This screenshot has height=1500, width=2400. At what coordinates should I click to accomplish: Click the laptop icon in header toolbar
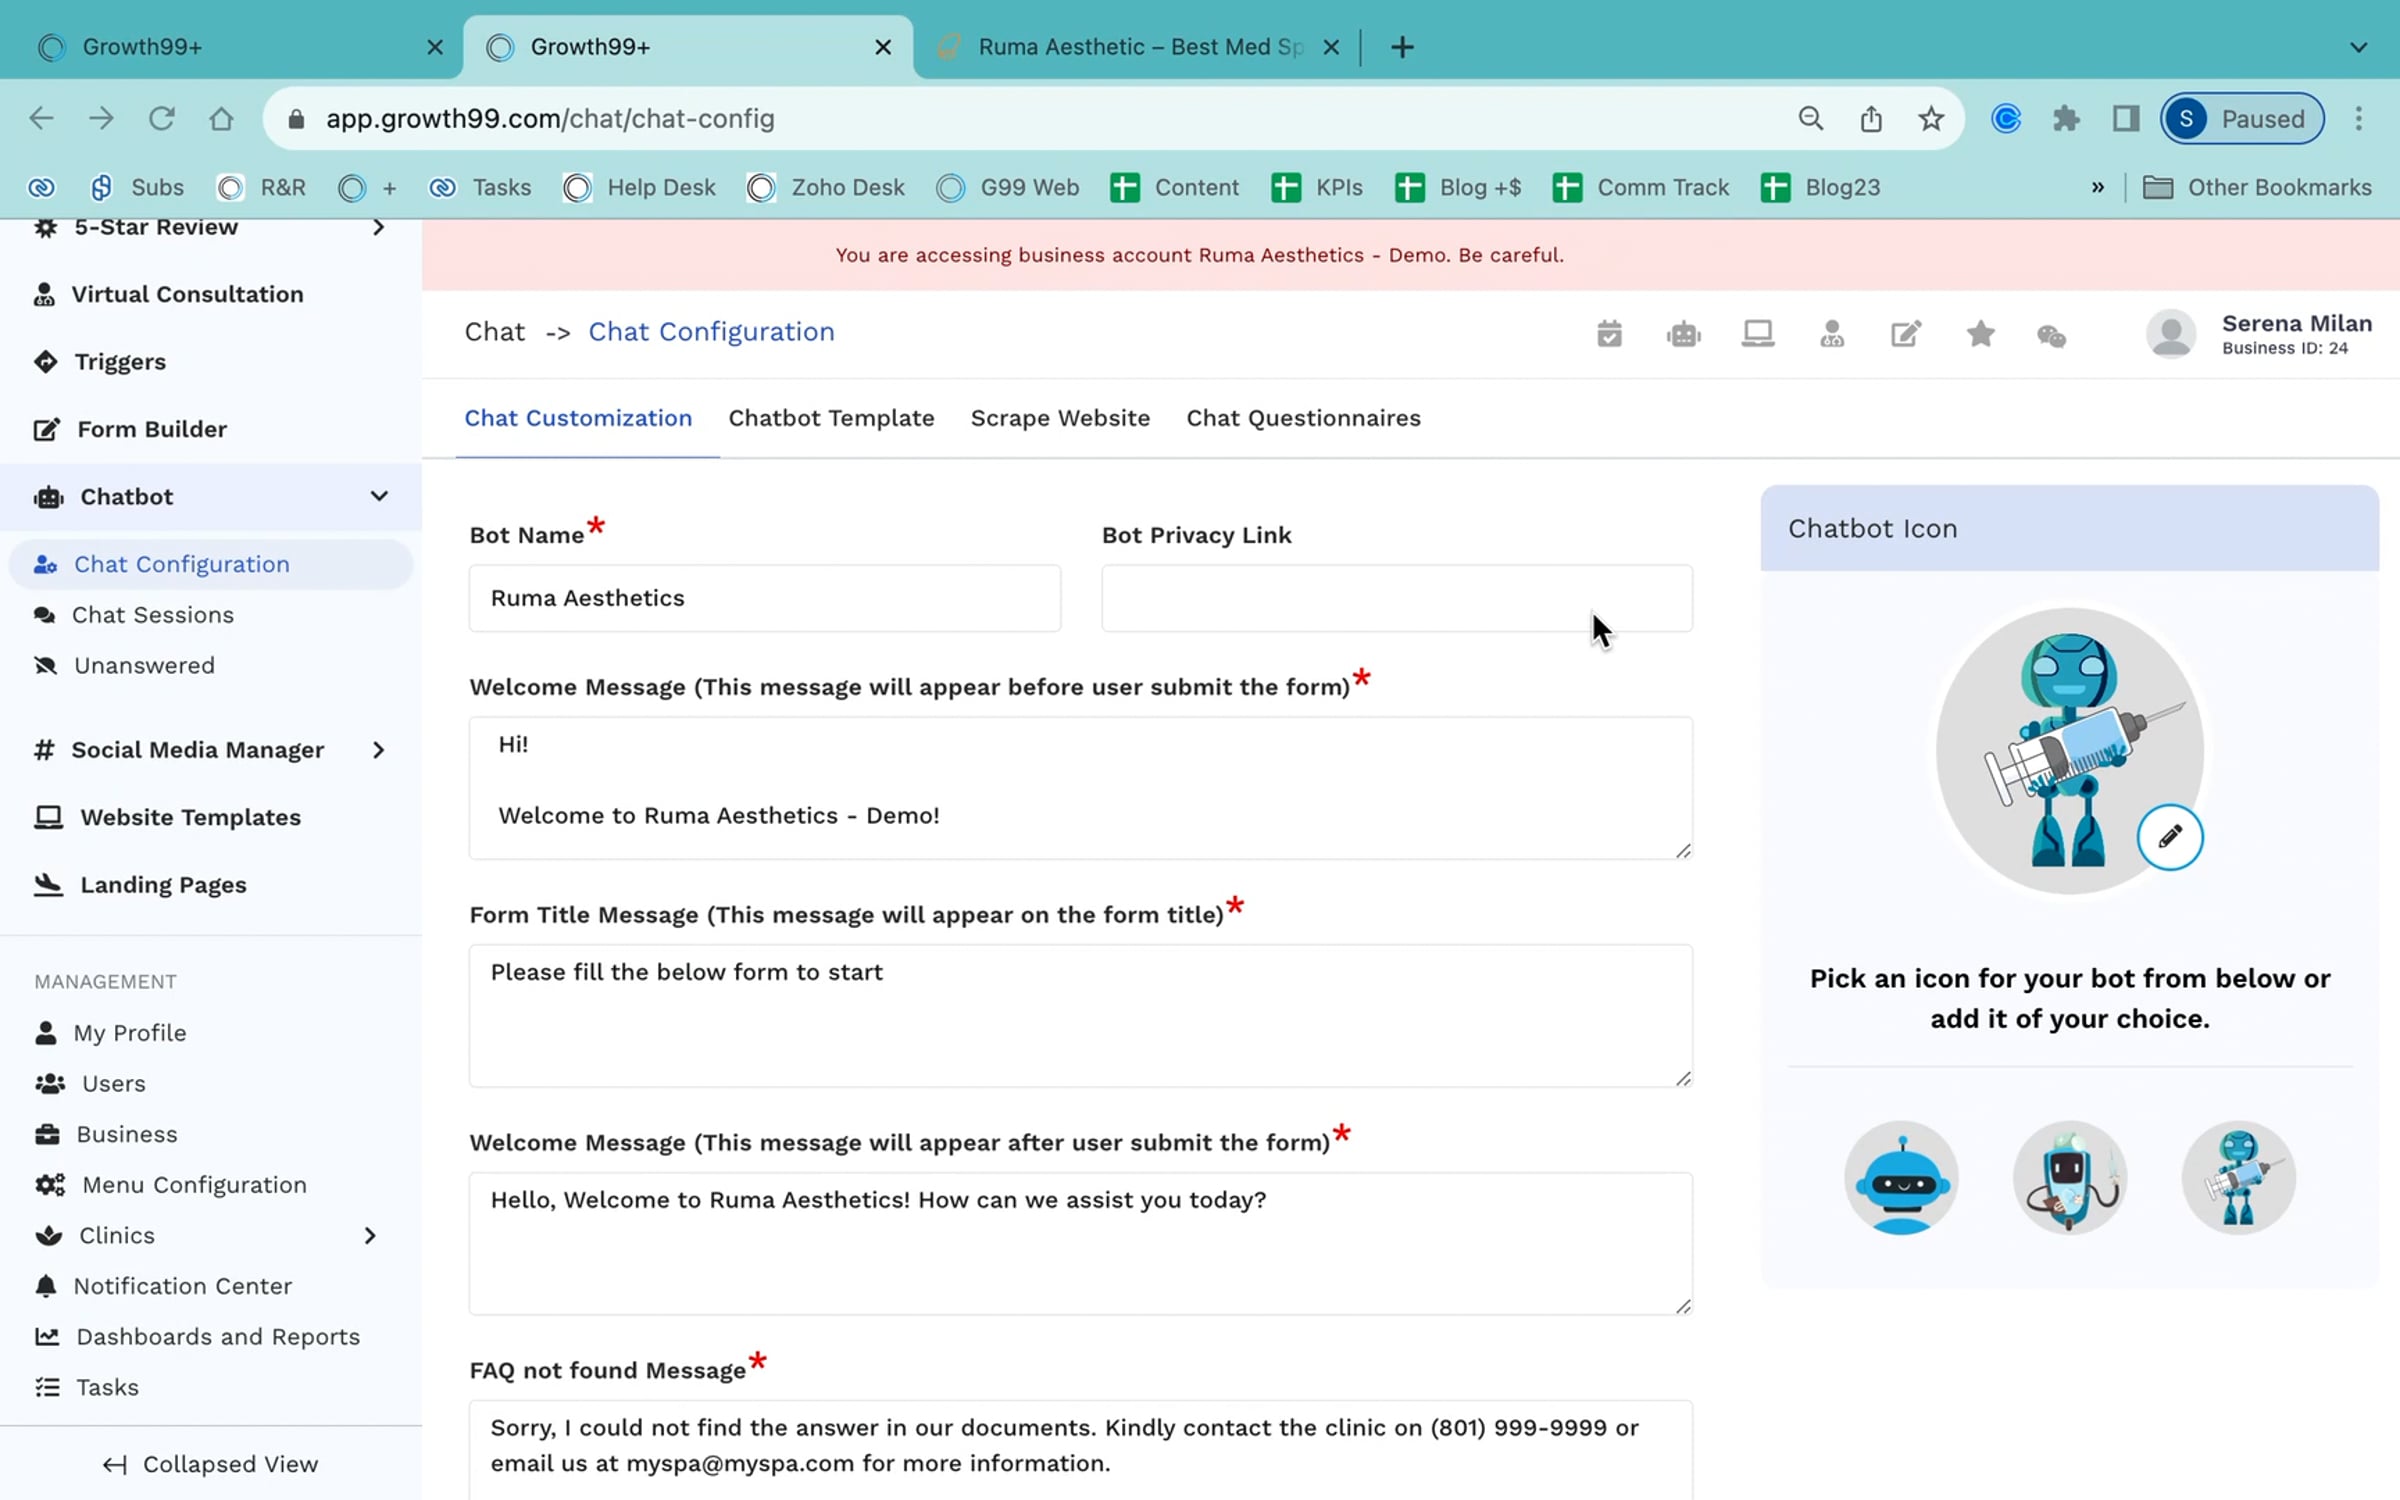click(x=1757, y=334)
